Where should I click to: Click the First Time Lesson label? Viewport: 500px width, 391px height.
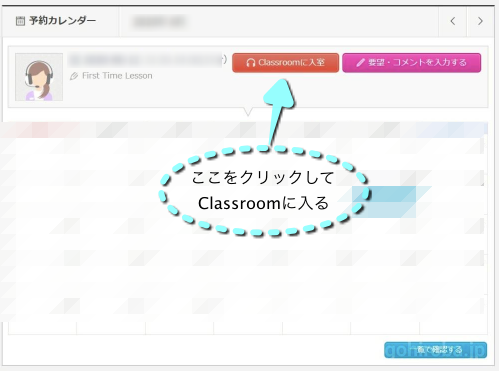(x=117, y=76)
